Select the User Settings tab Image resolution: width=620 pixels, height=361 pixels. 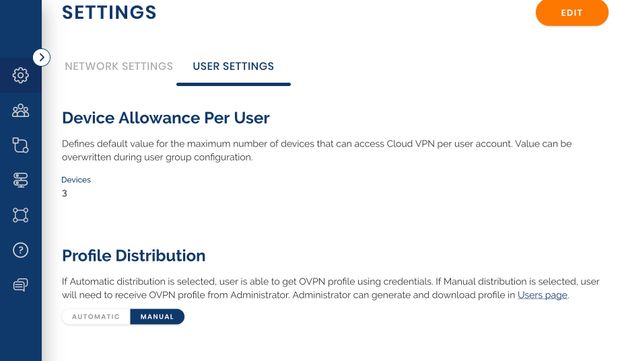233,66
